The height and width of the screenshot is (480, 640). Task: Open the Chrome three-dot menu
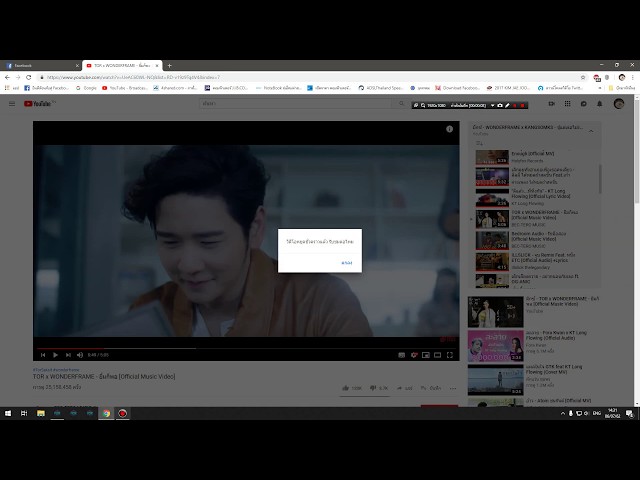click(x=633, y=77)
